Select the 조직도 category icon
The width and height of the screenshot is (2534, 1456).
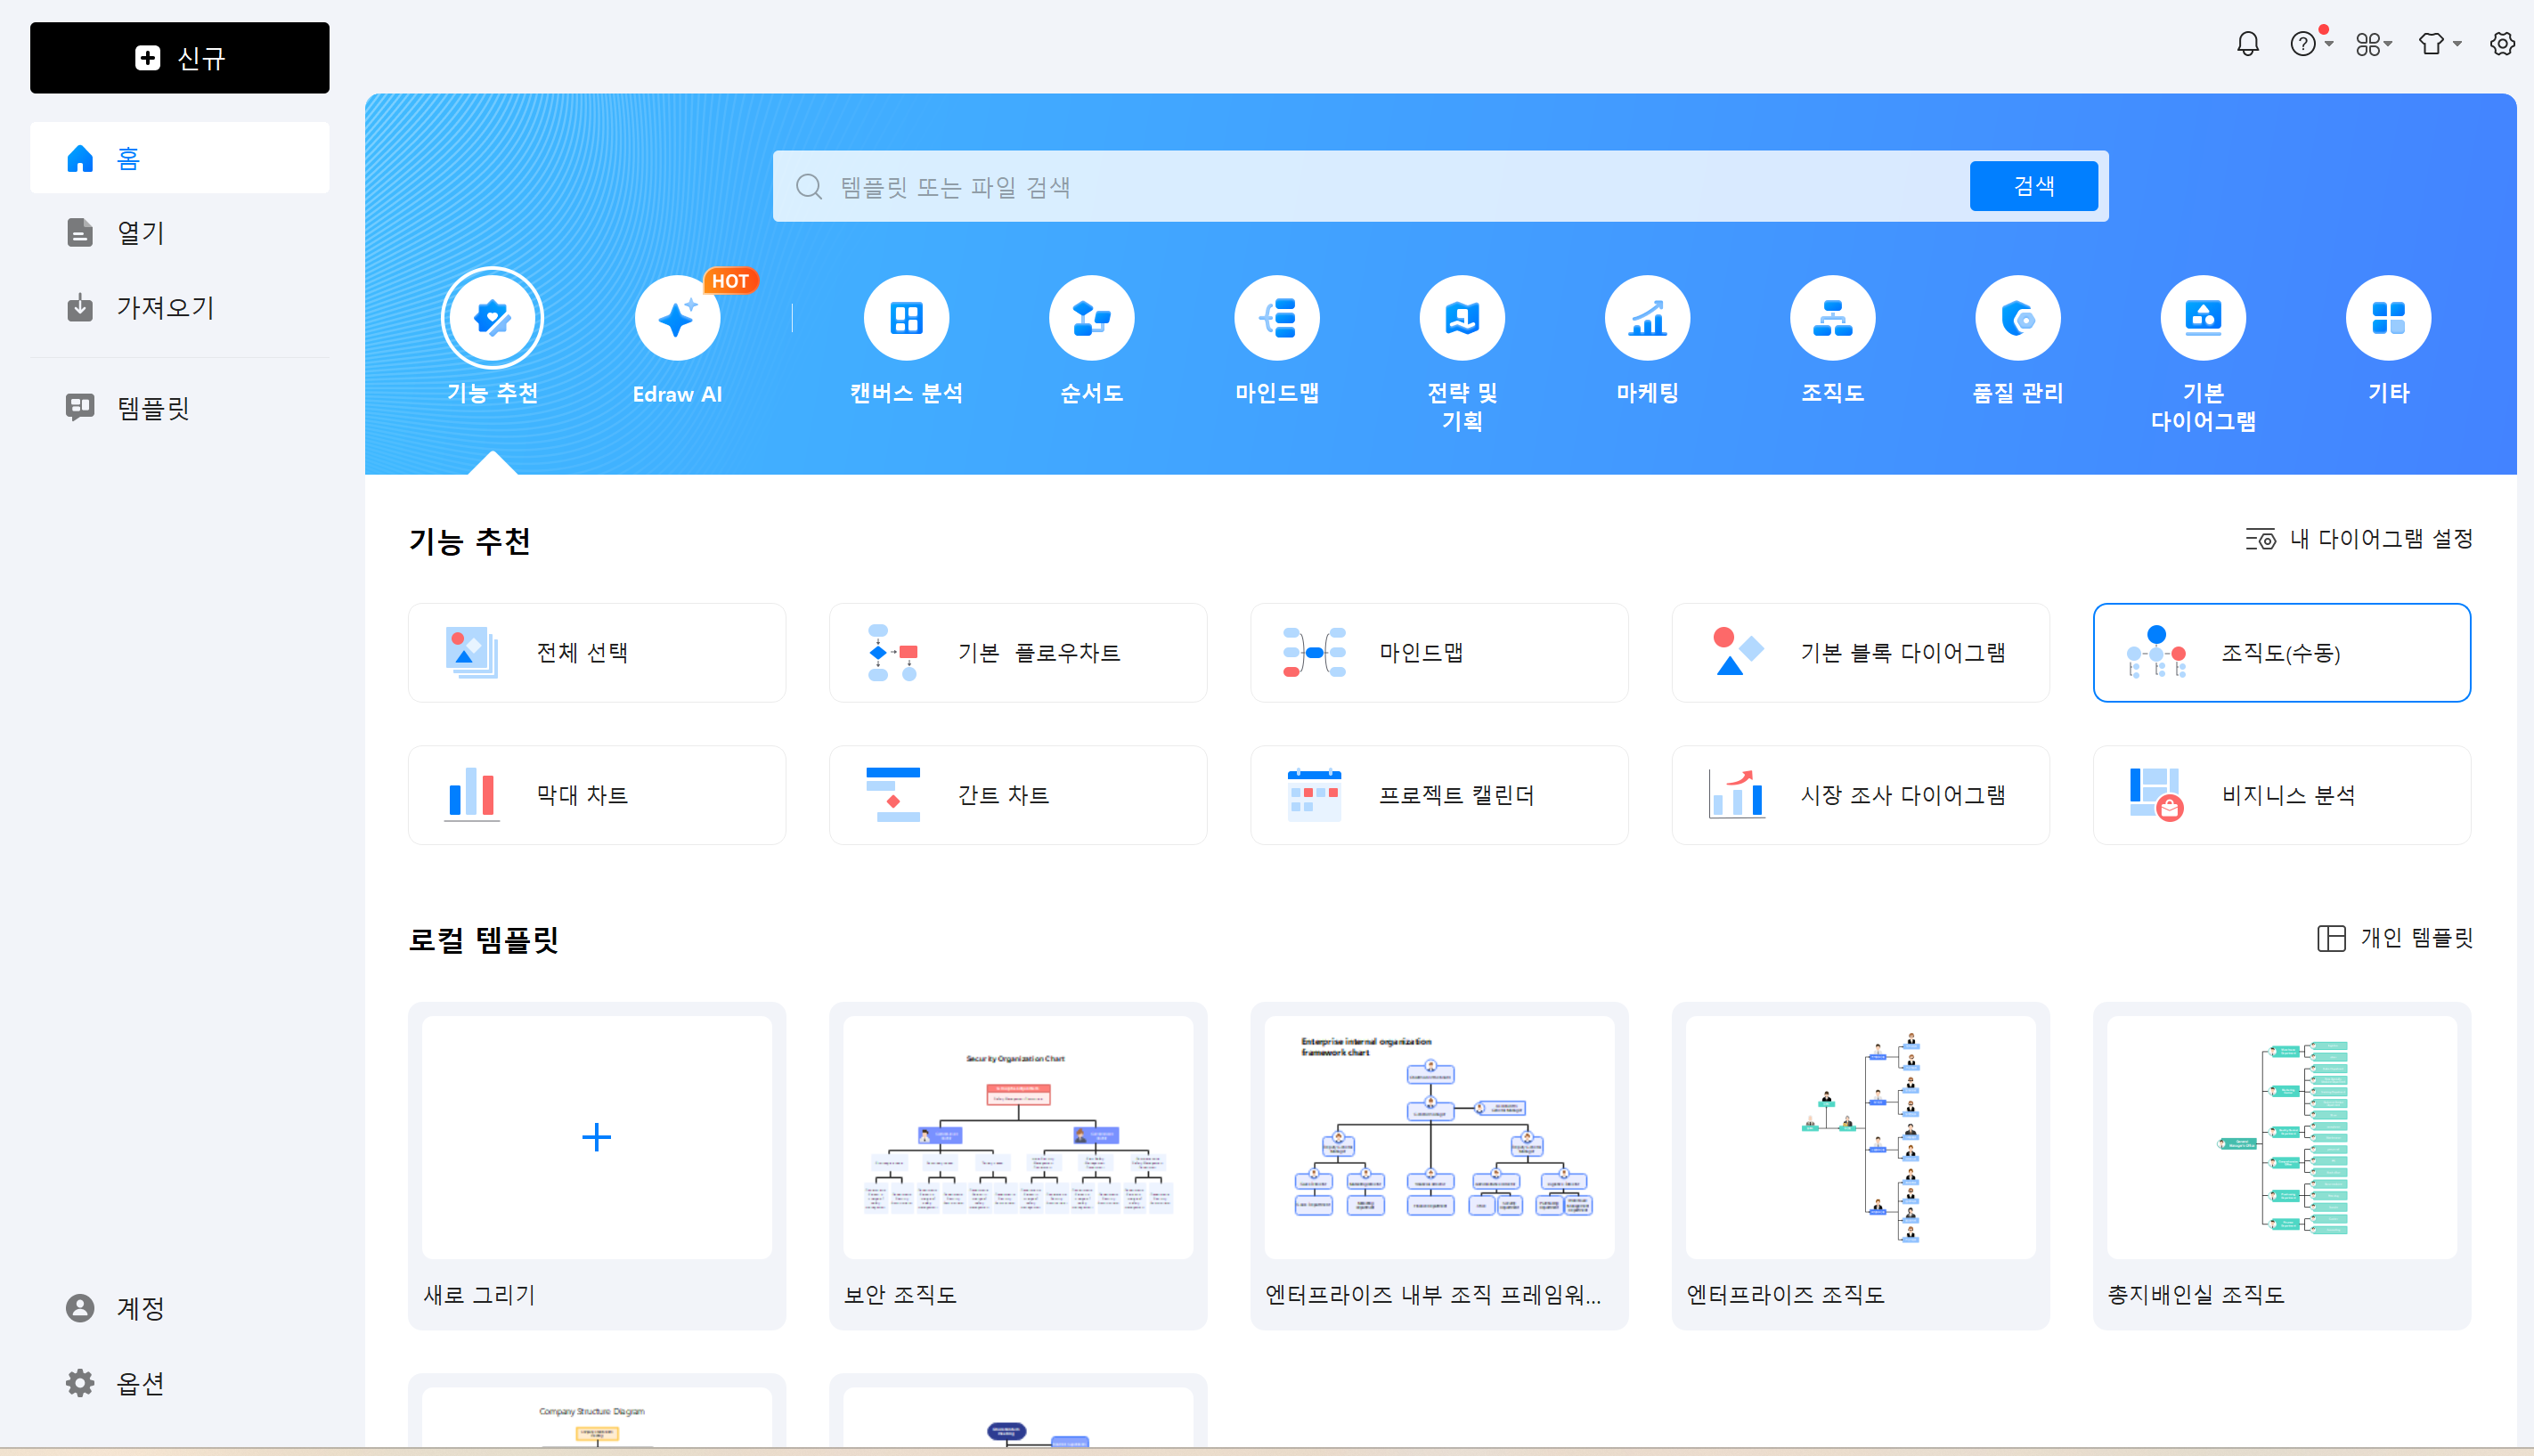point(1832,318)
